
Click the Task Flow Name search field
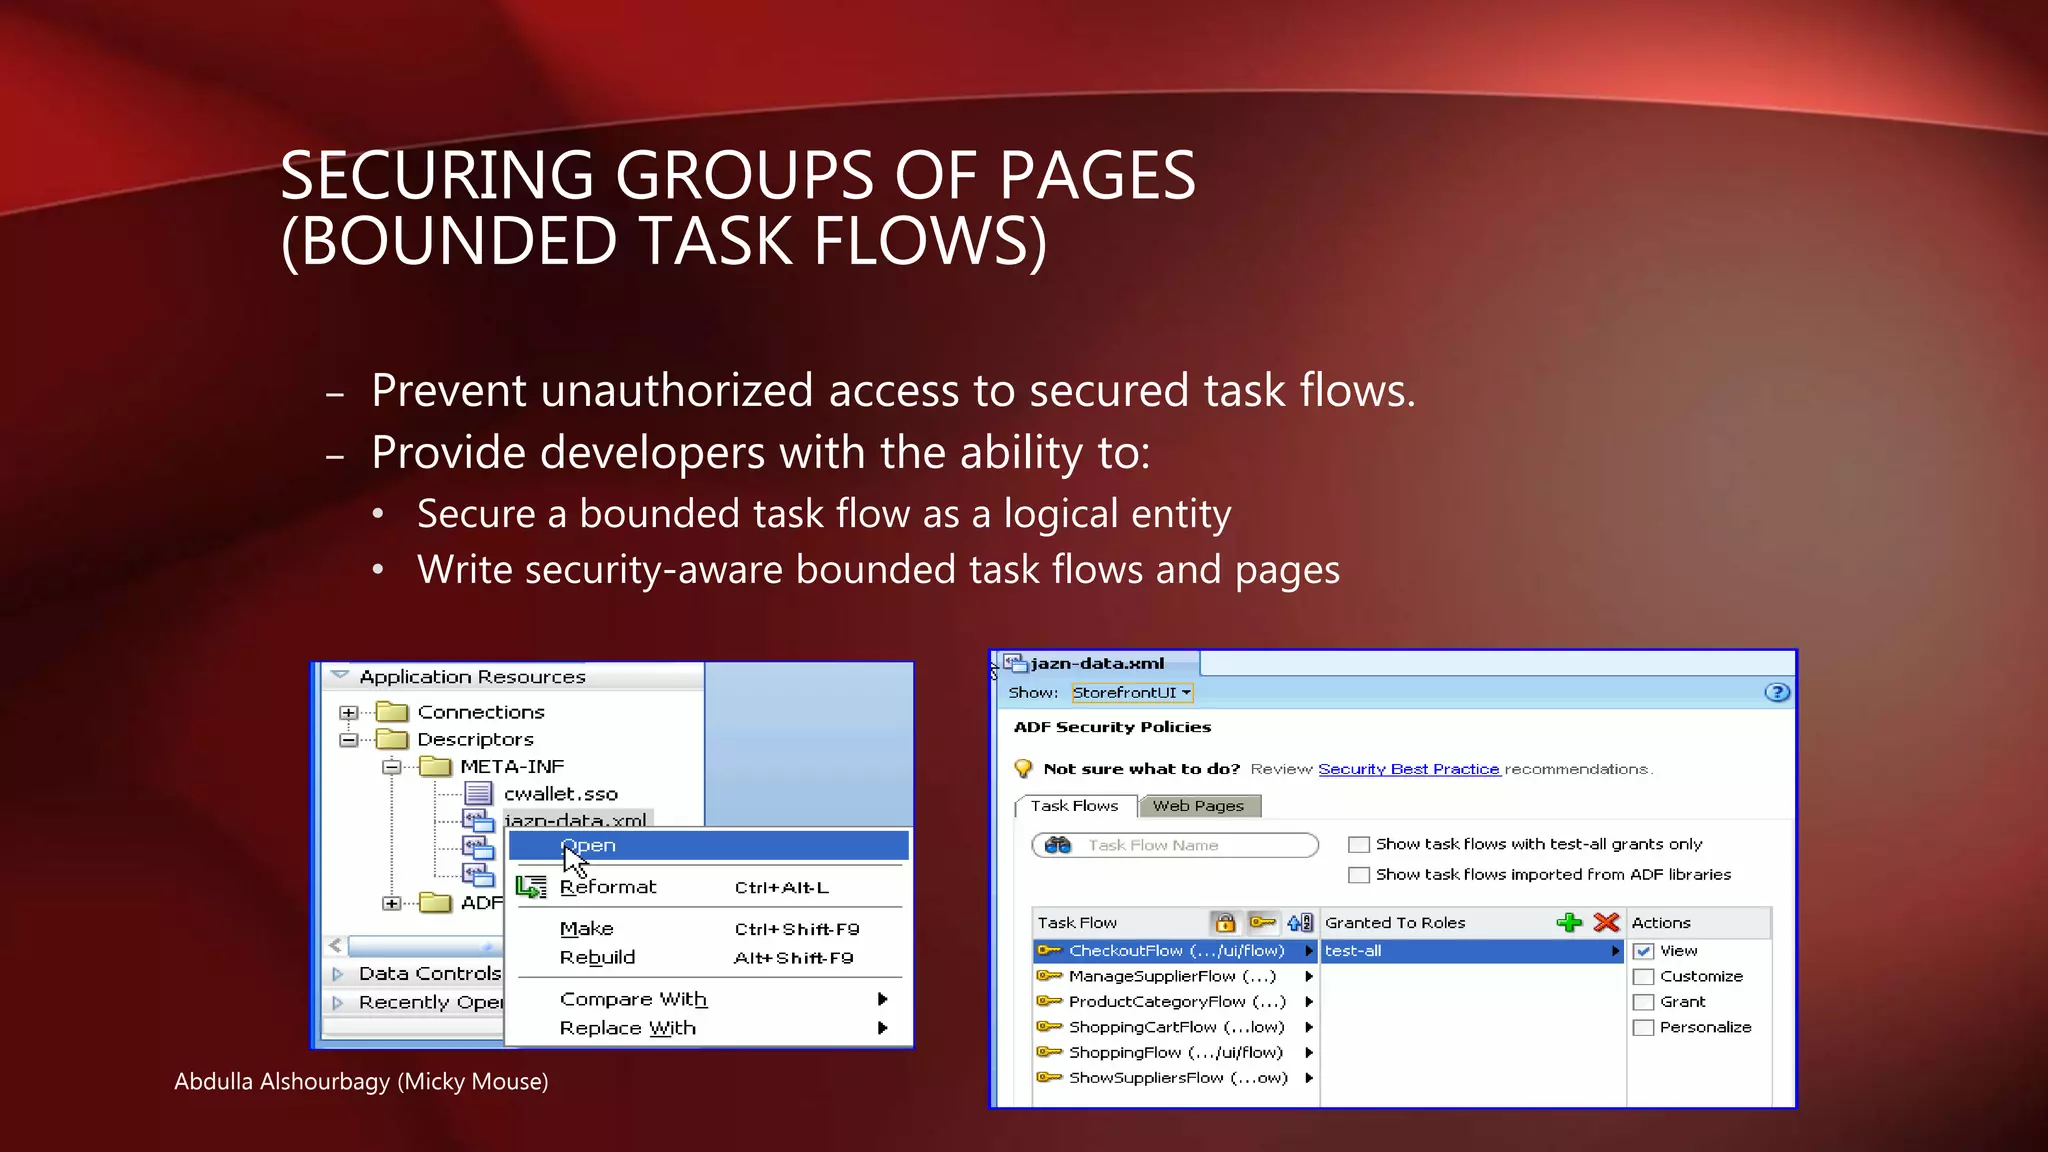pyautogui.click(x=1175, y=845)
